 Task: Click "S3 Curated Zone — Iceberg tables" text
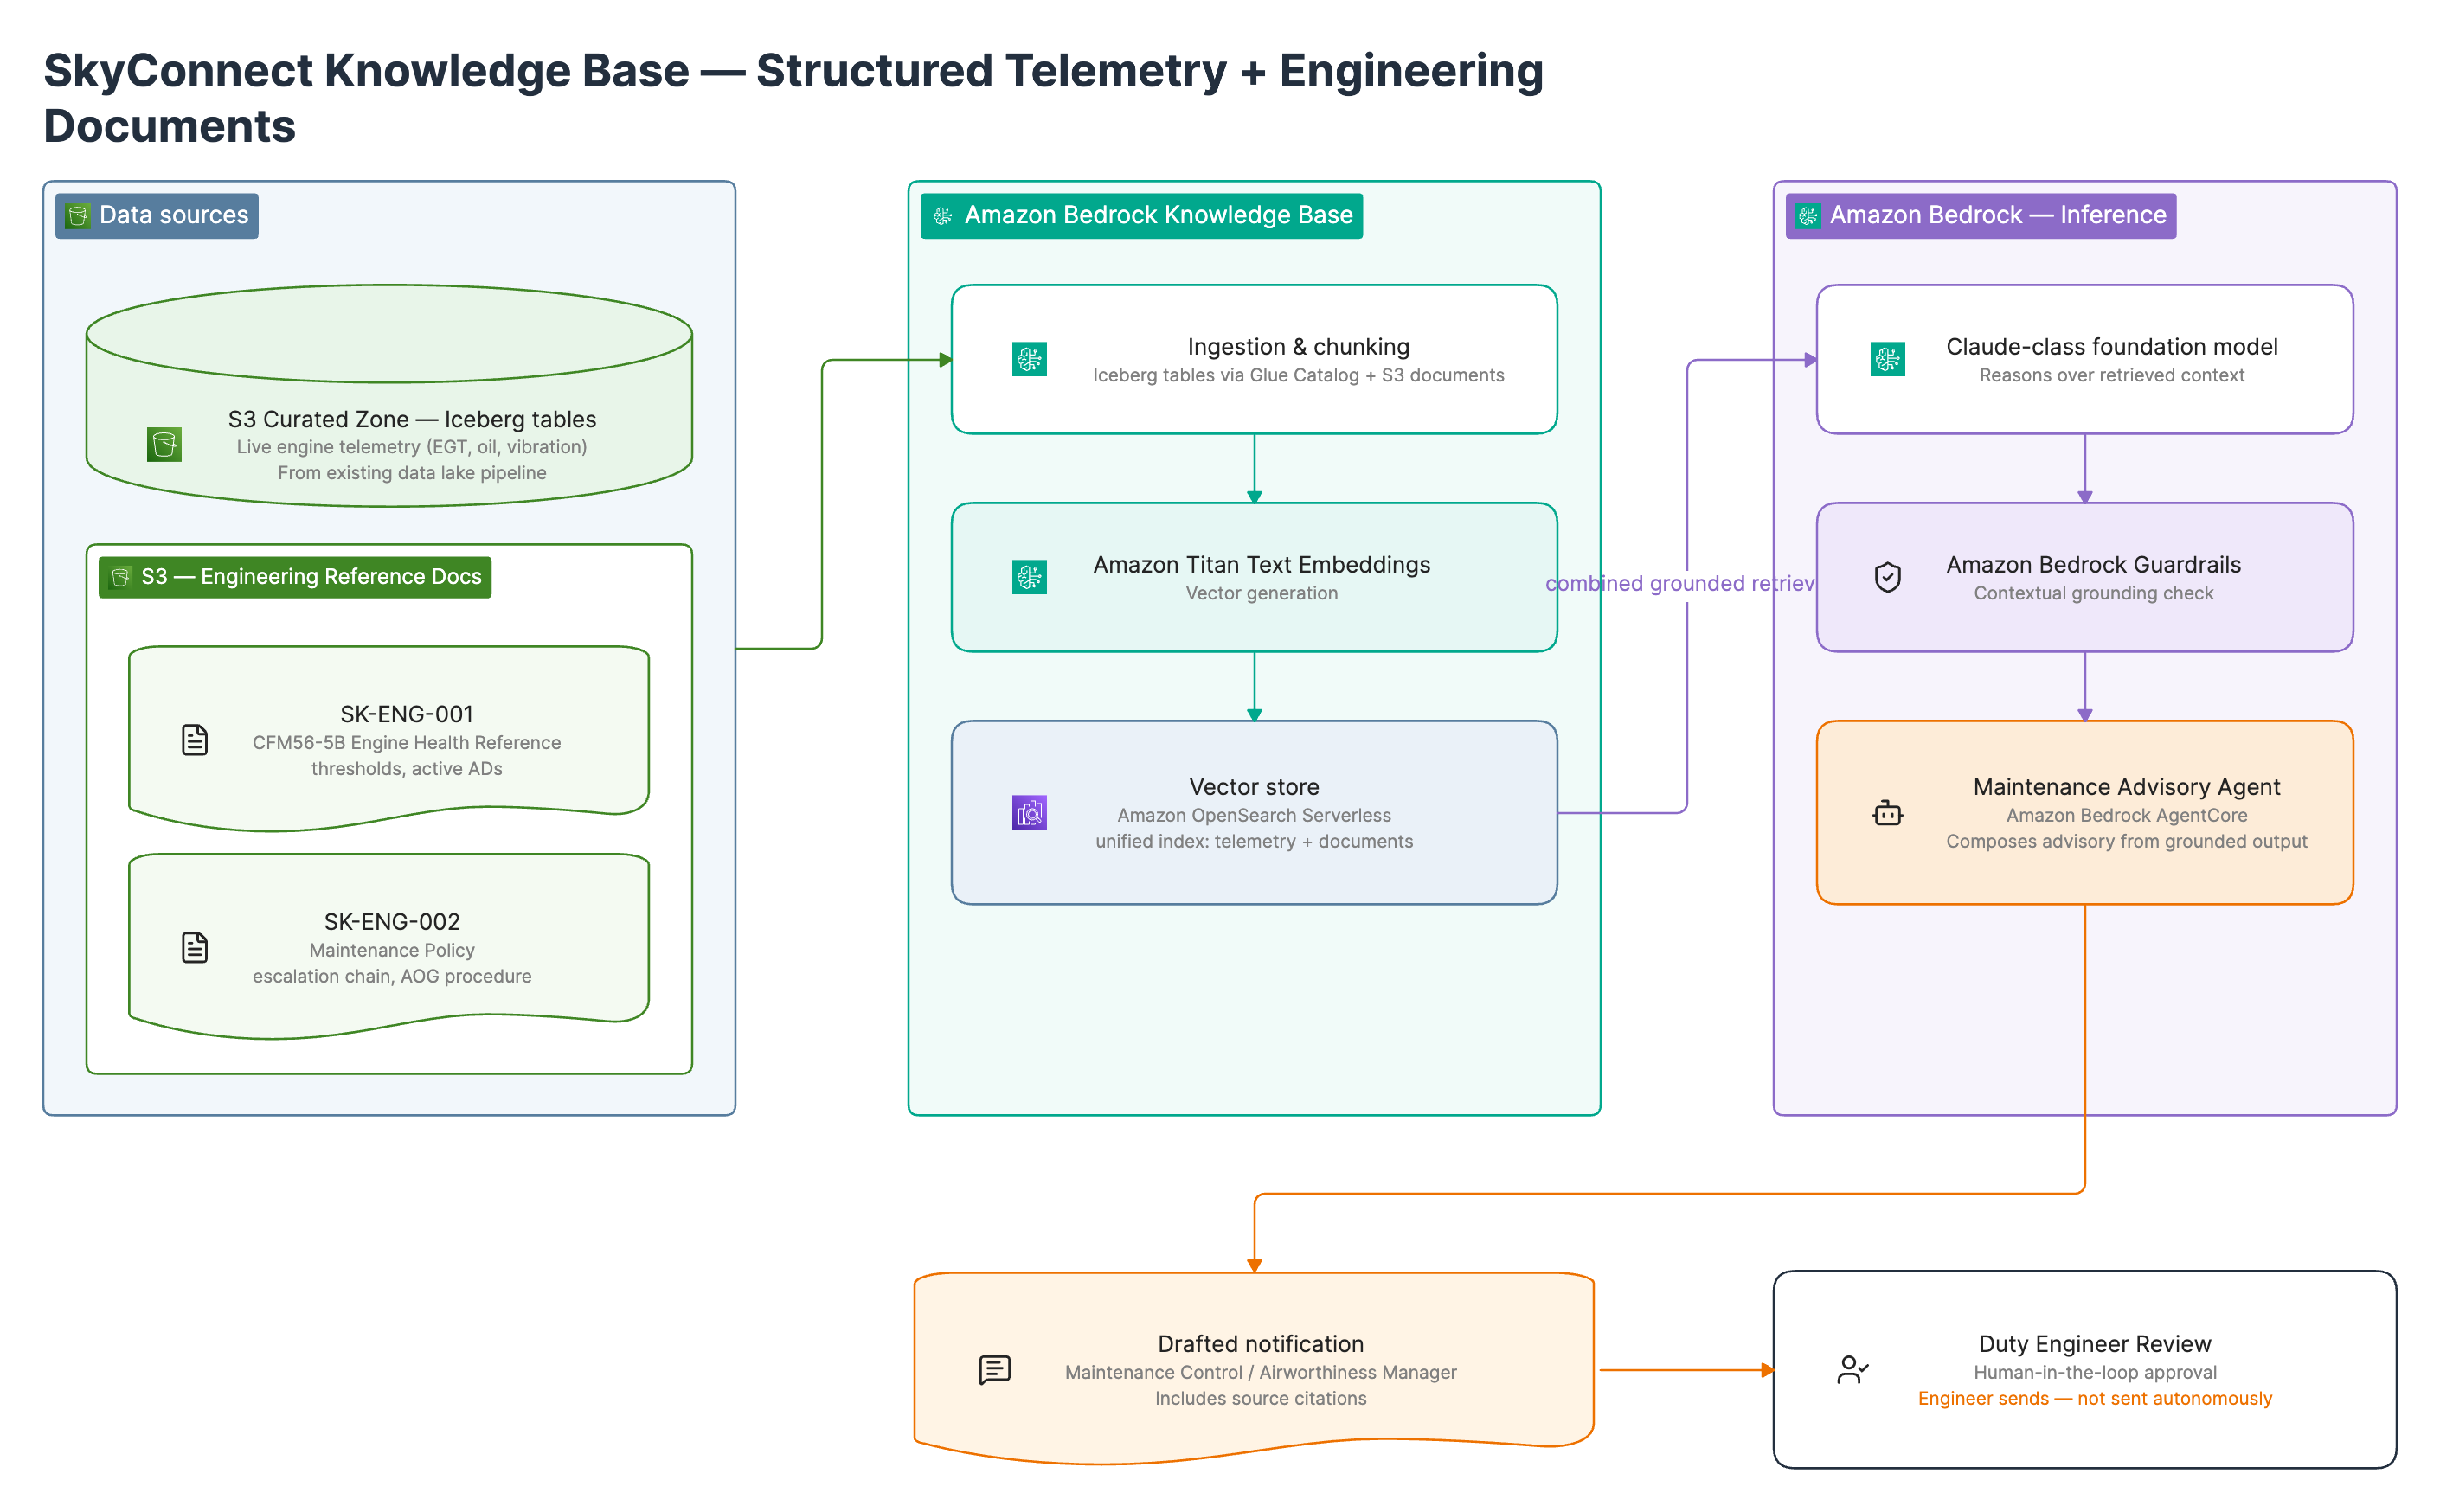(412, 419)
